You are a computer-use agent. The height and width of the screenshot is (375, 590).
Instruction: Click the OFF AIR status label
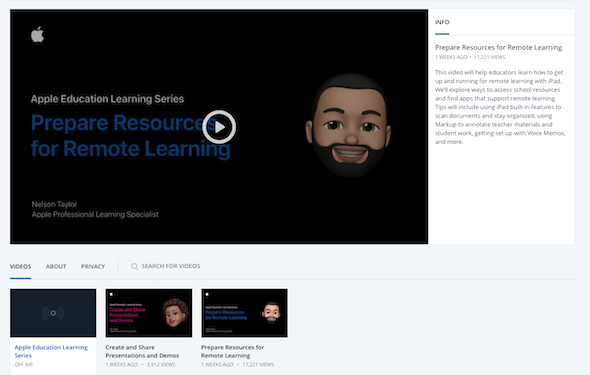(x=24, y=364)
